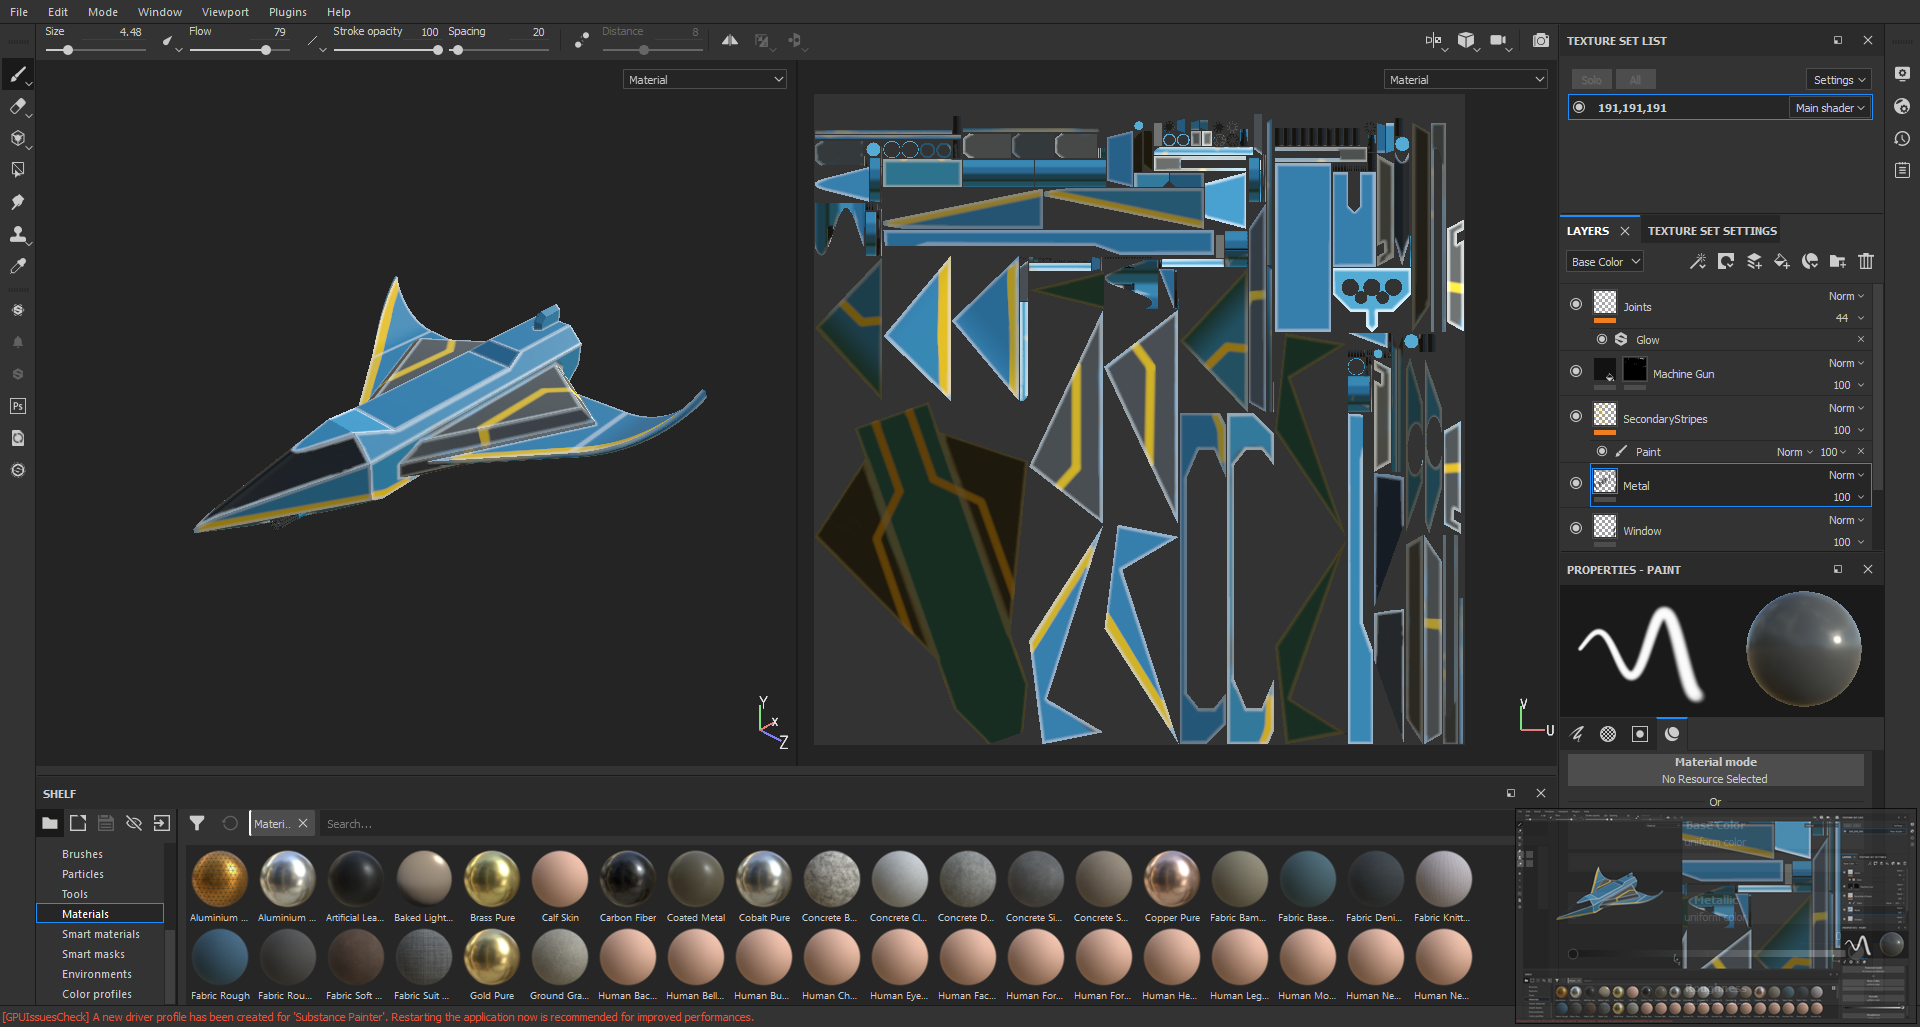The image size is (1920, 1027).
Task: Toggle visibility of the Paint effect
Action: coord(1602,451)
